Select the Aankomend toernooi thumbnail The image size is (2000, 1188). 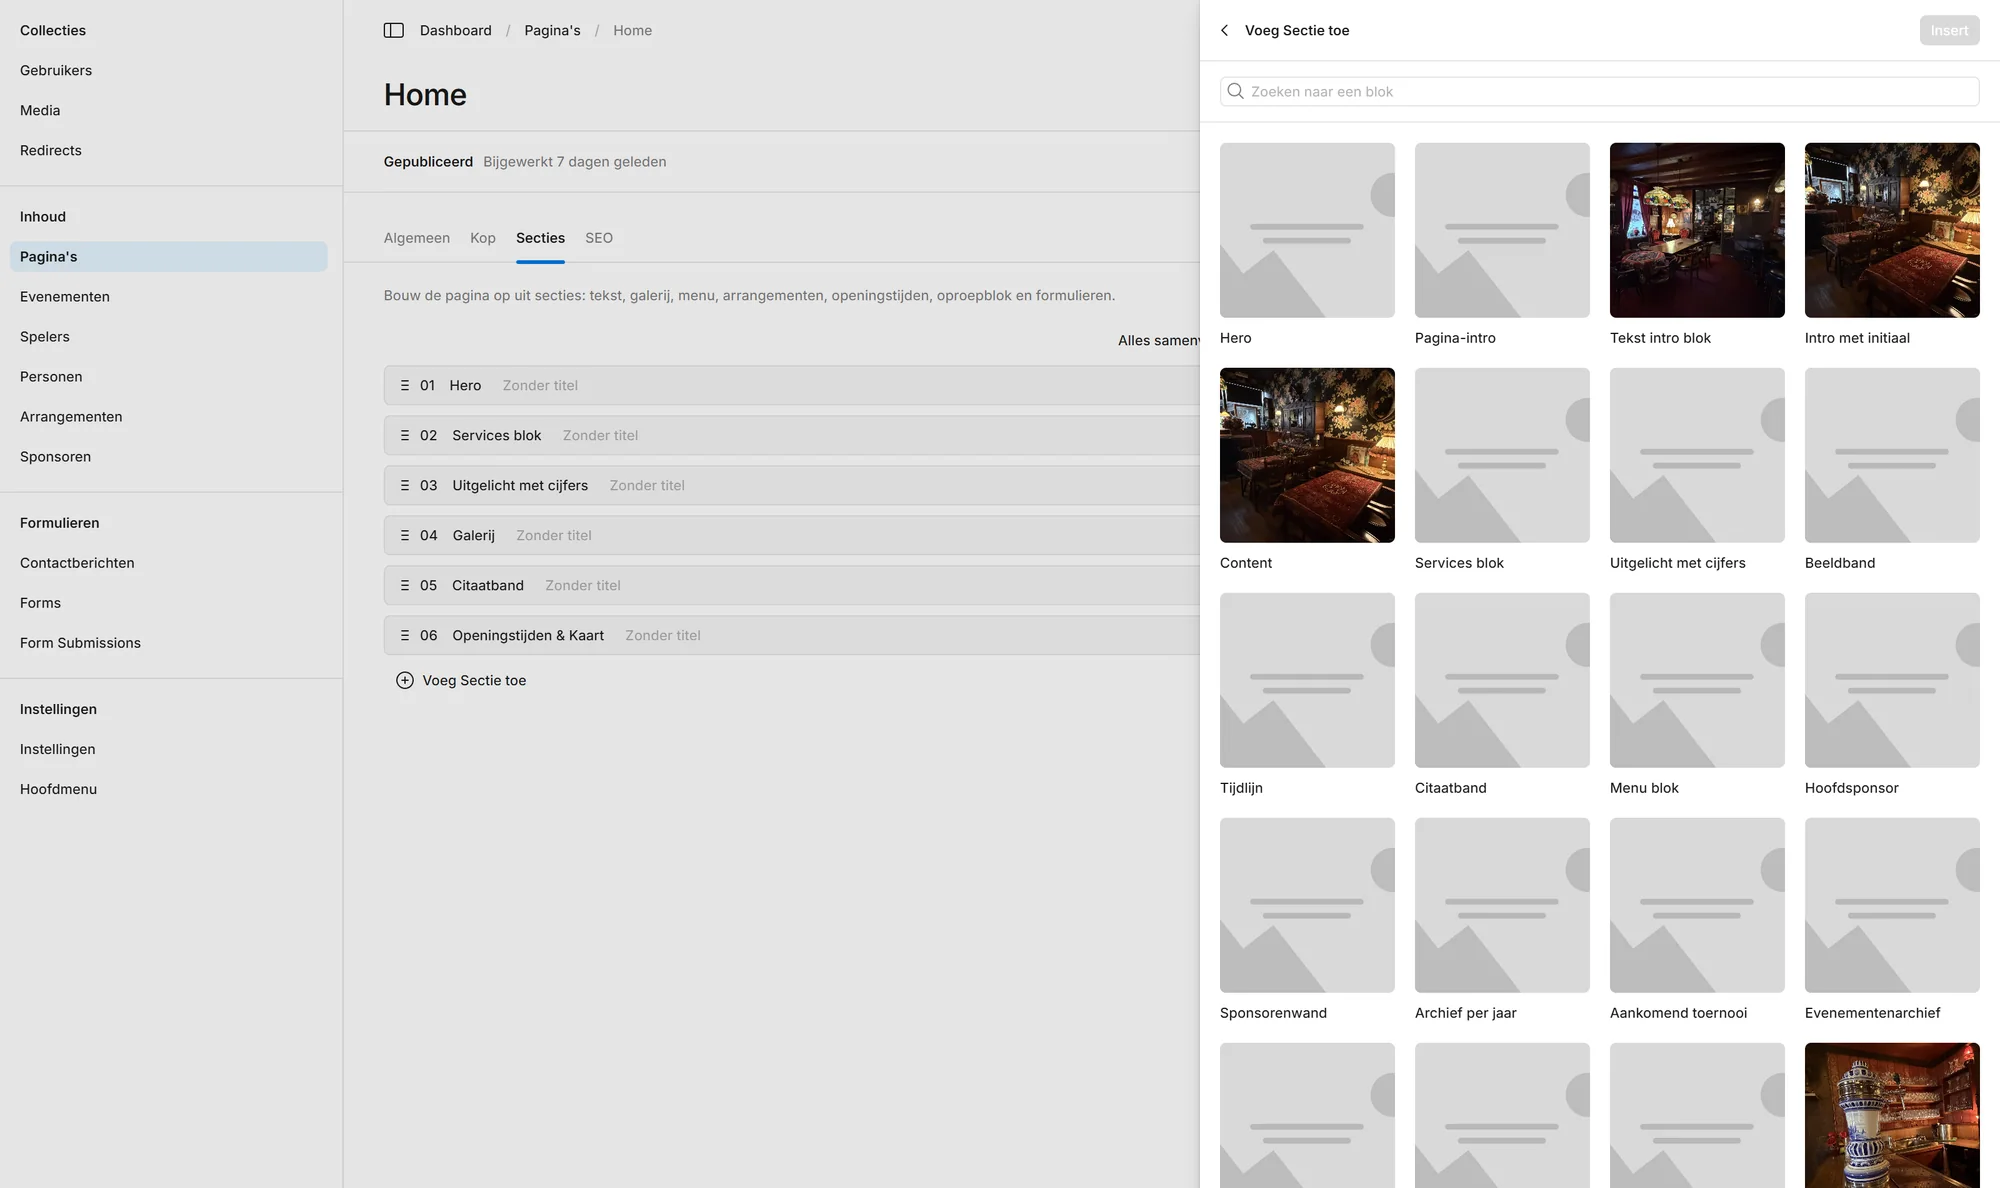click(1697, 905)
